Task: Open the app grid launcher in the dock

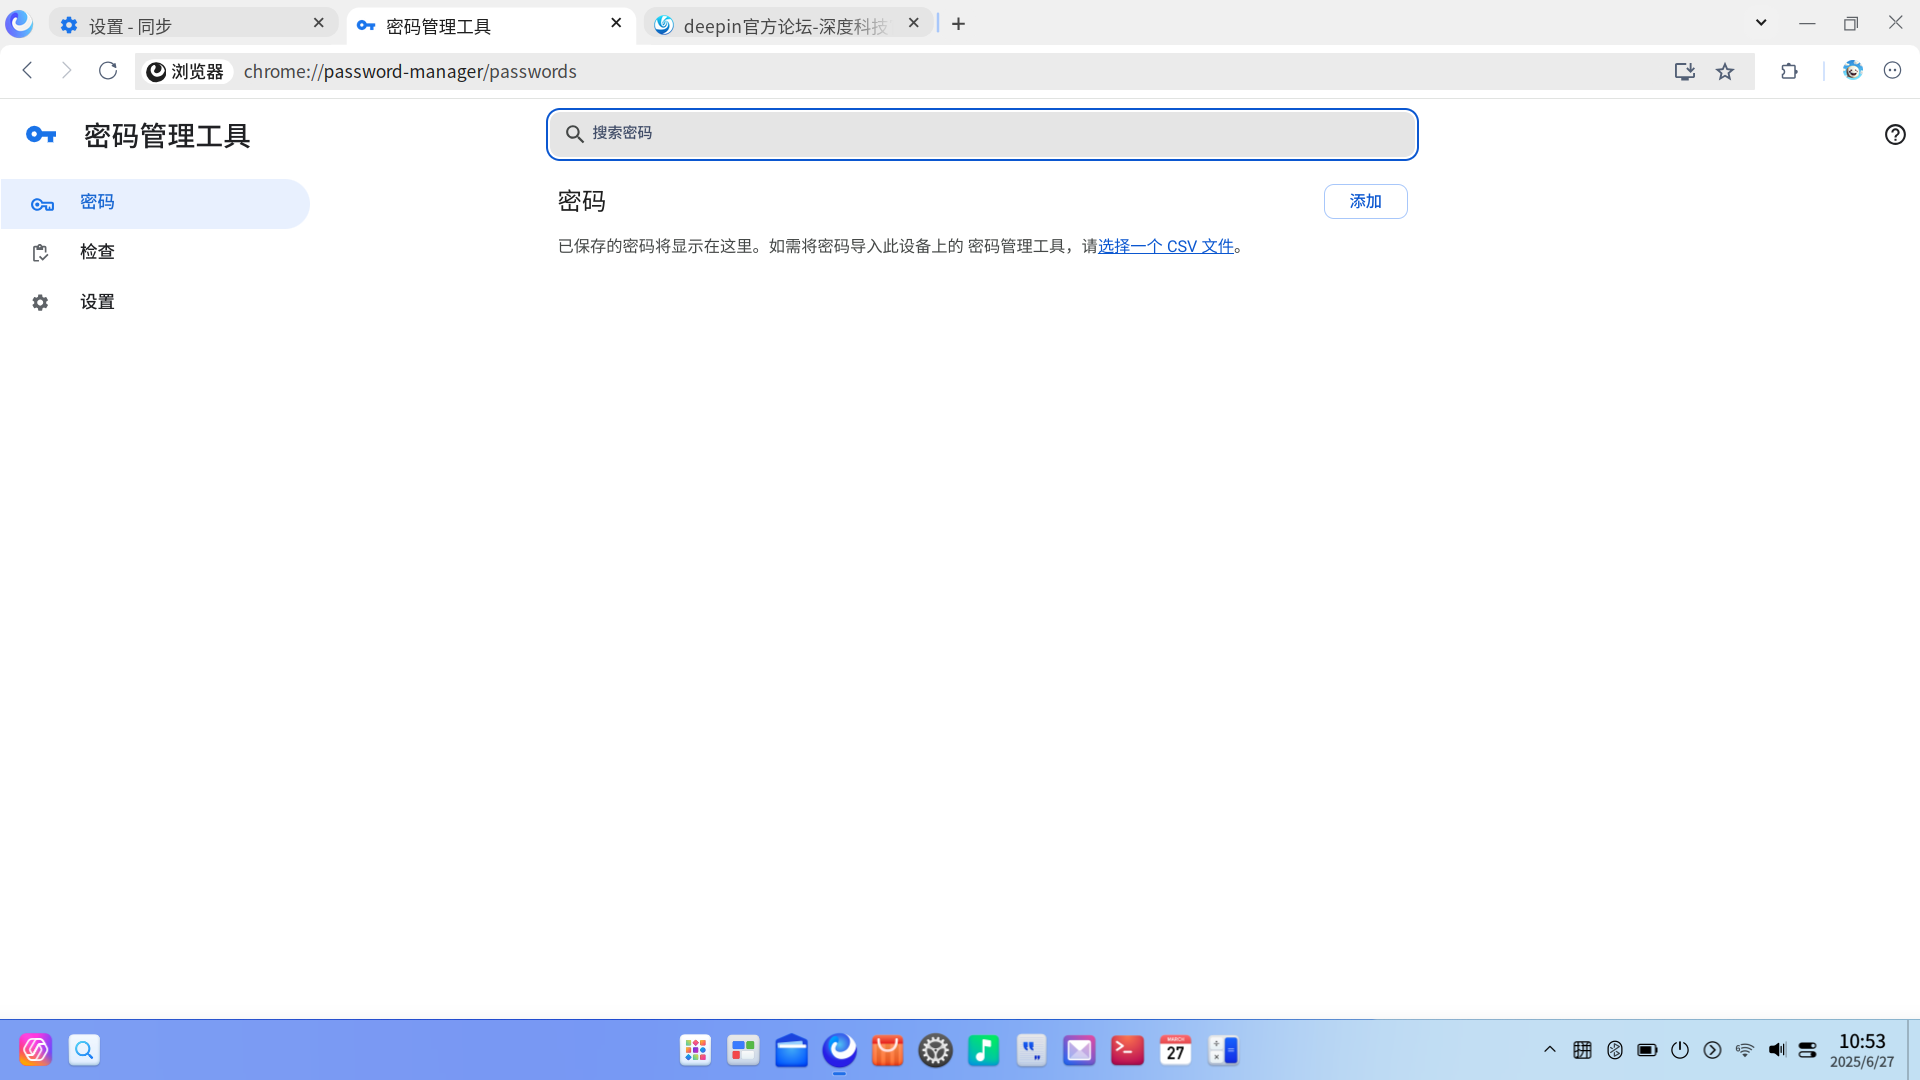Action: (695, 1050)
